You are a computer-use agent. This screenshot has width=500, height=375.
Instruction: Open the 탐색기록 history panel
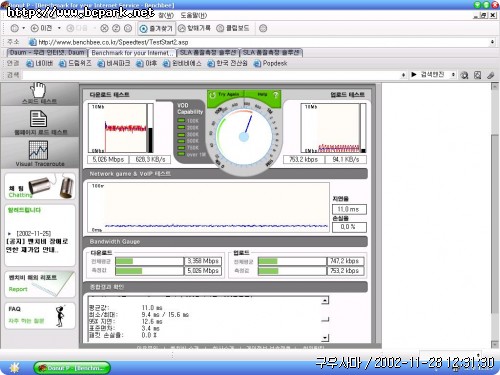pos(194,28)
